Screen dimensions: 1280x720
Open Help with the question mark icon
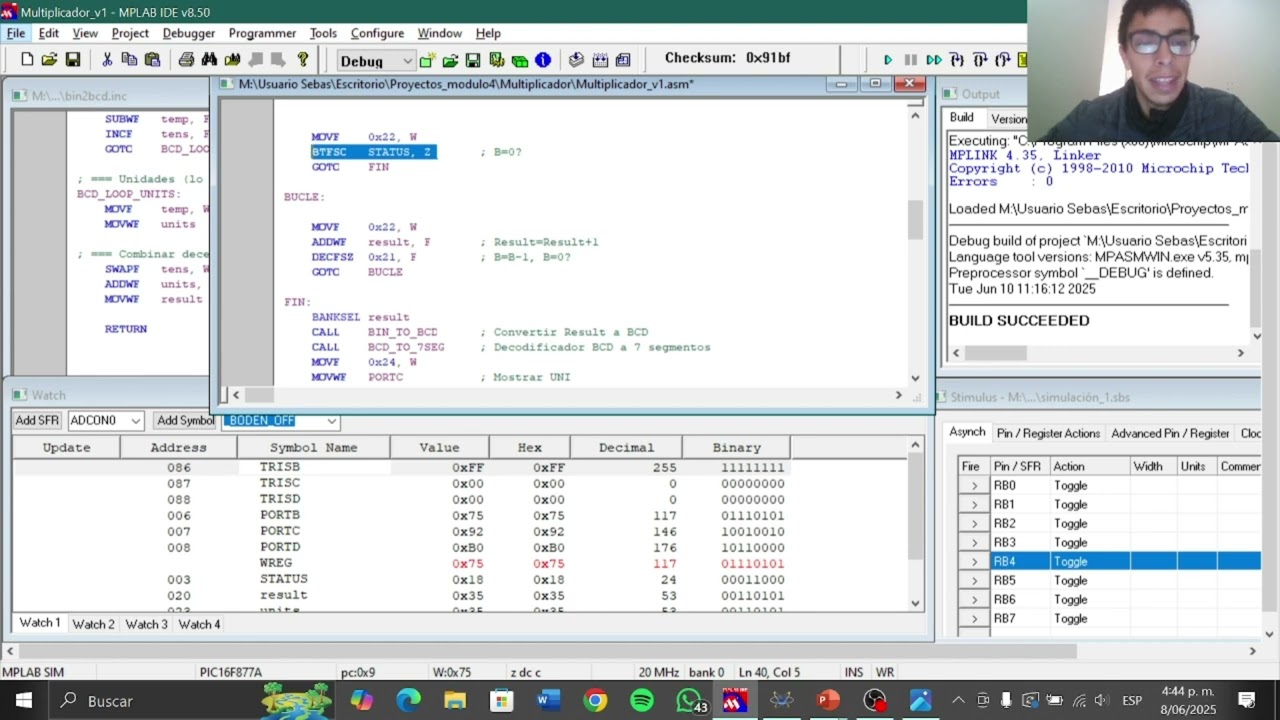click(302, 60)
